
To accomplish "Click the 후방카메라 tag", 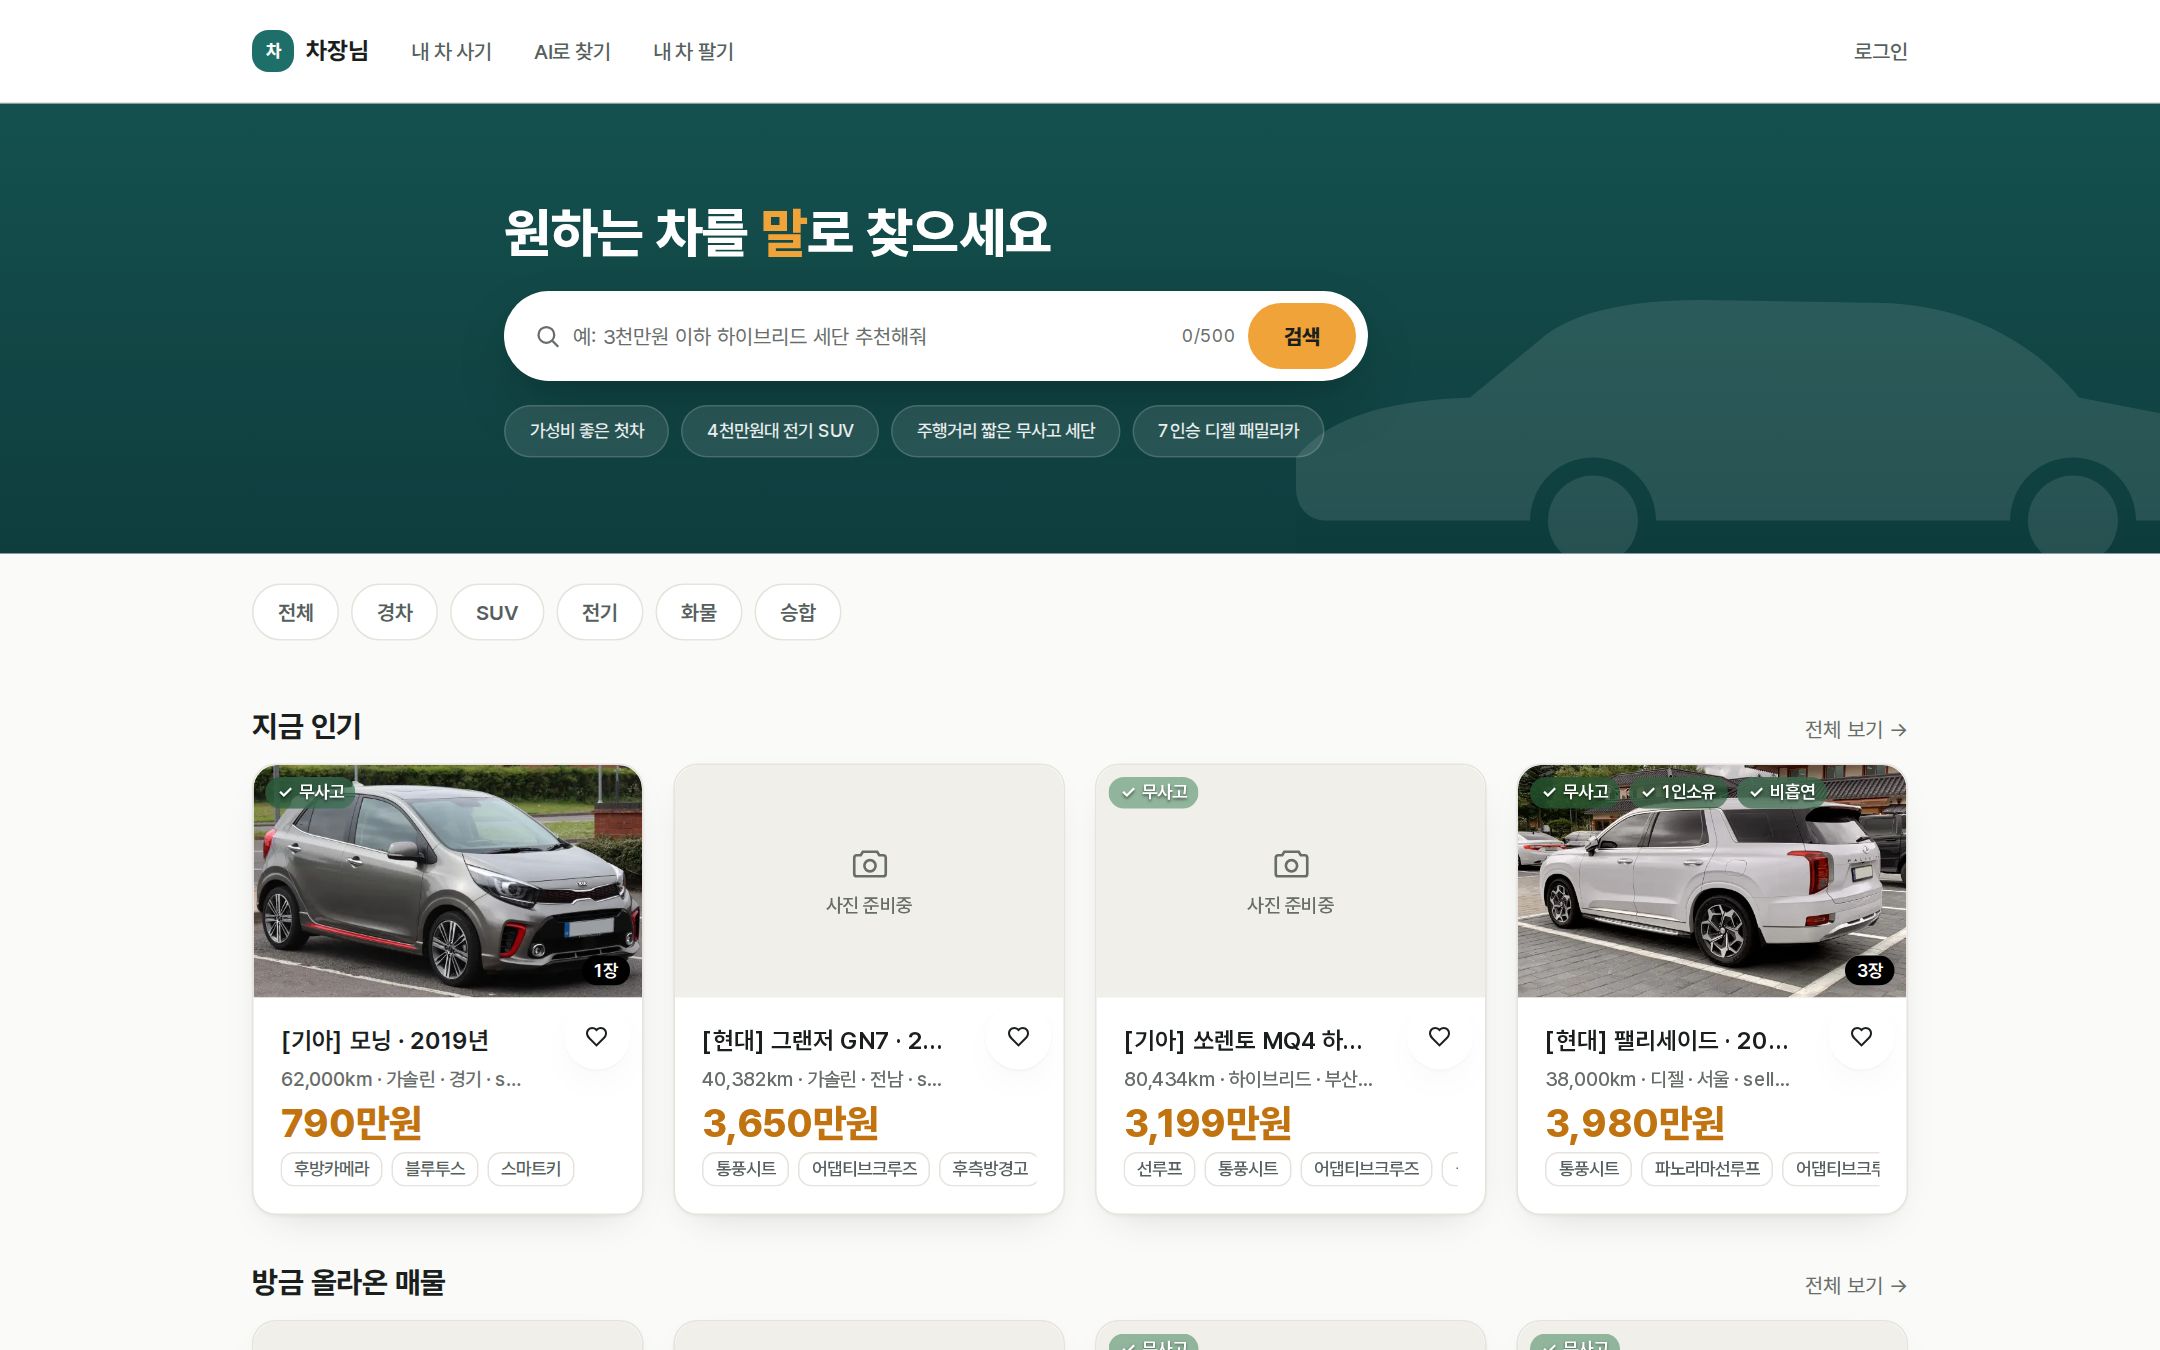I will point(332,1169).
